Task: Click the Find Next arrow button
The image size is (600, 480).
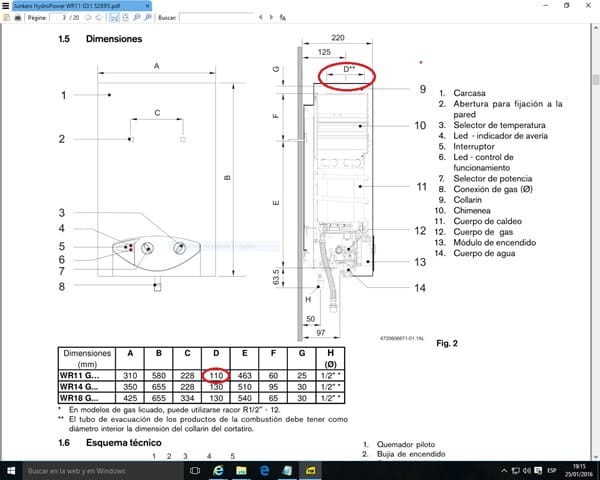Action: [x=271, y=18]
